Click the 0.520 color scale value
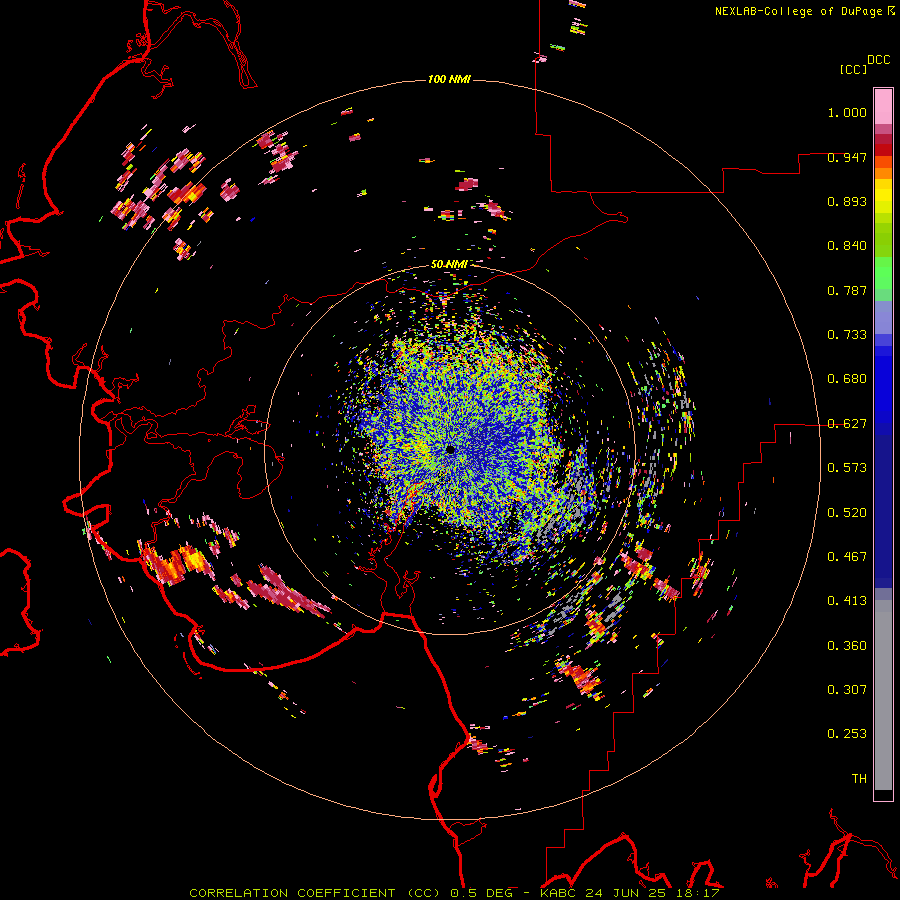This screenshot has width=900, height=900. click(x=847, y=513)
